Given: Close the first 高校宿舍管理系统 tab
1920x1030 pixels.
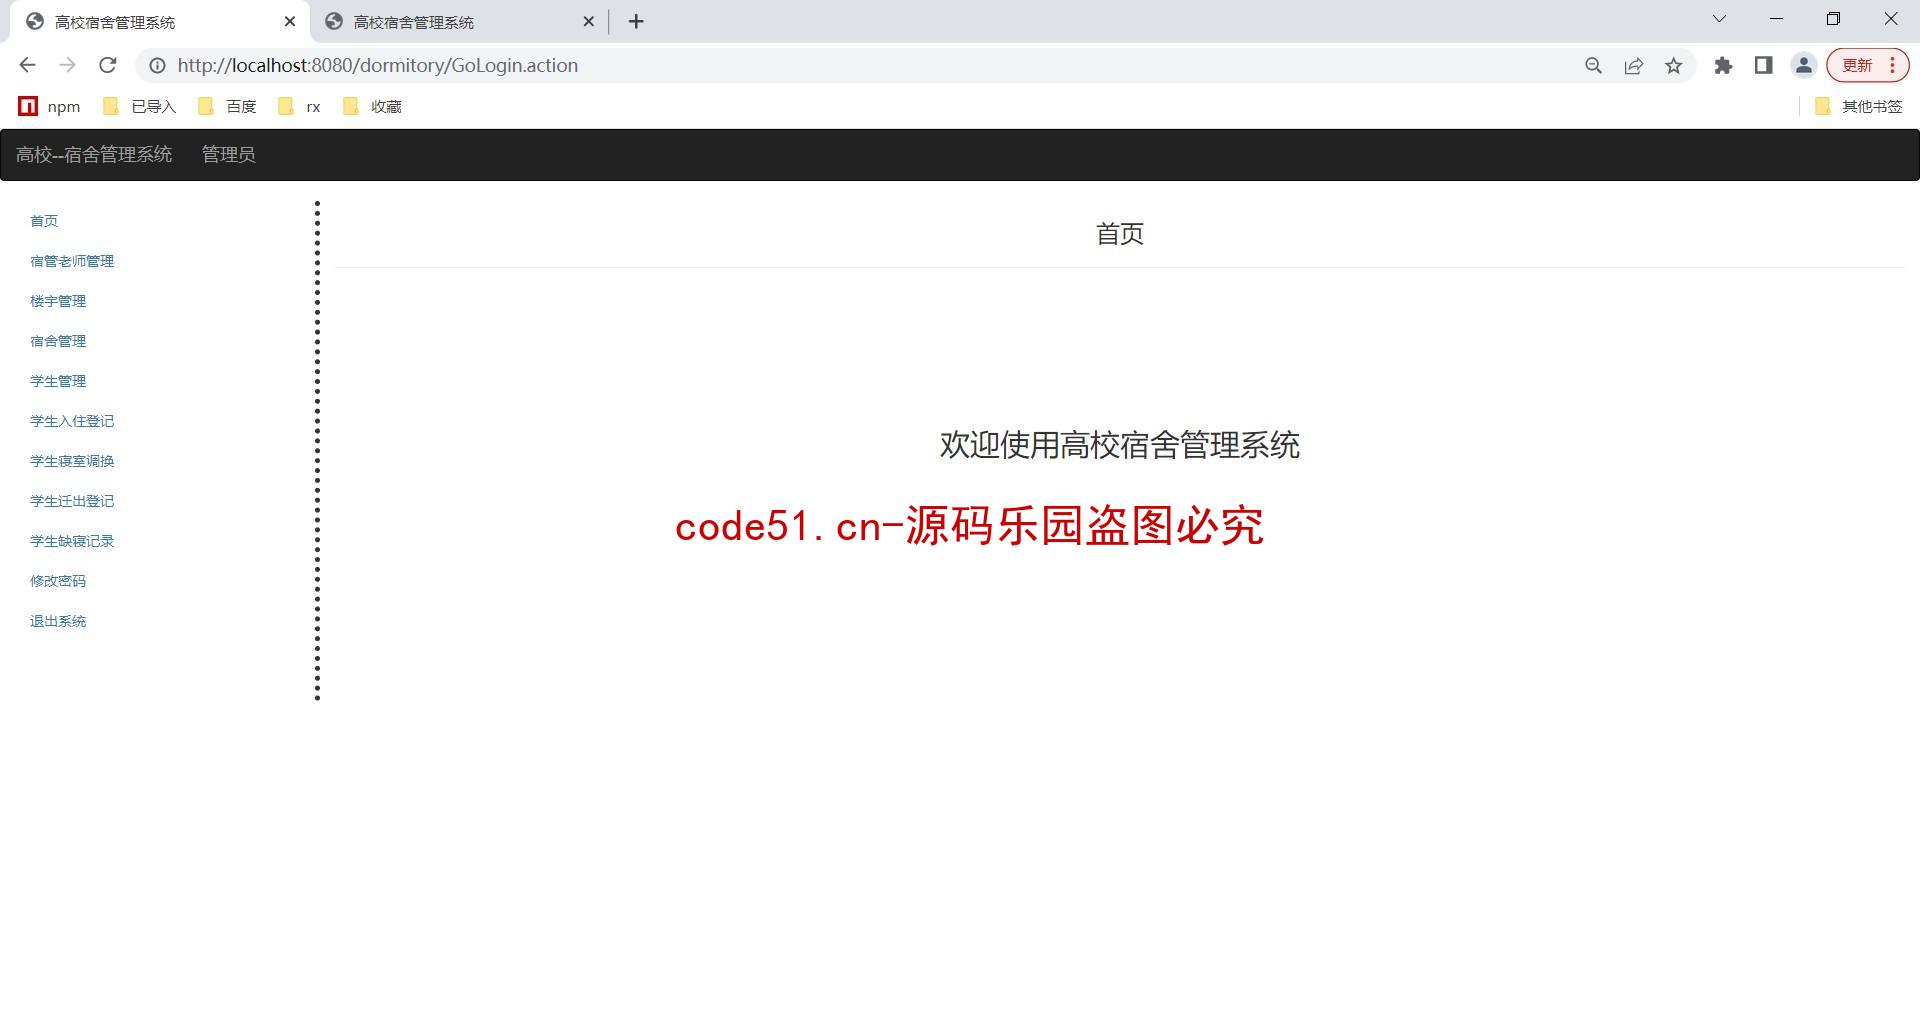Looking at the screenshot, I should (x=290, y=21).
